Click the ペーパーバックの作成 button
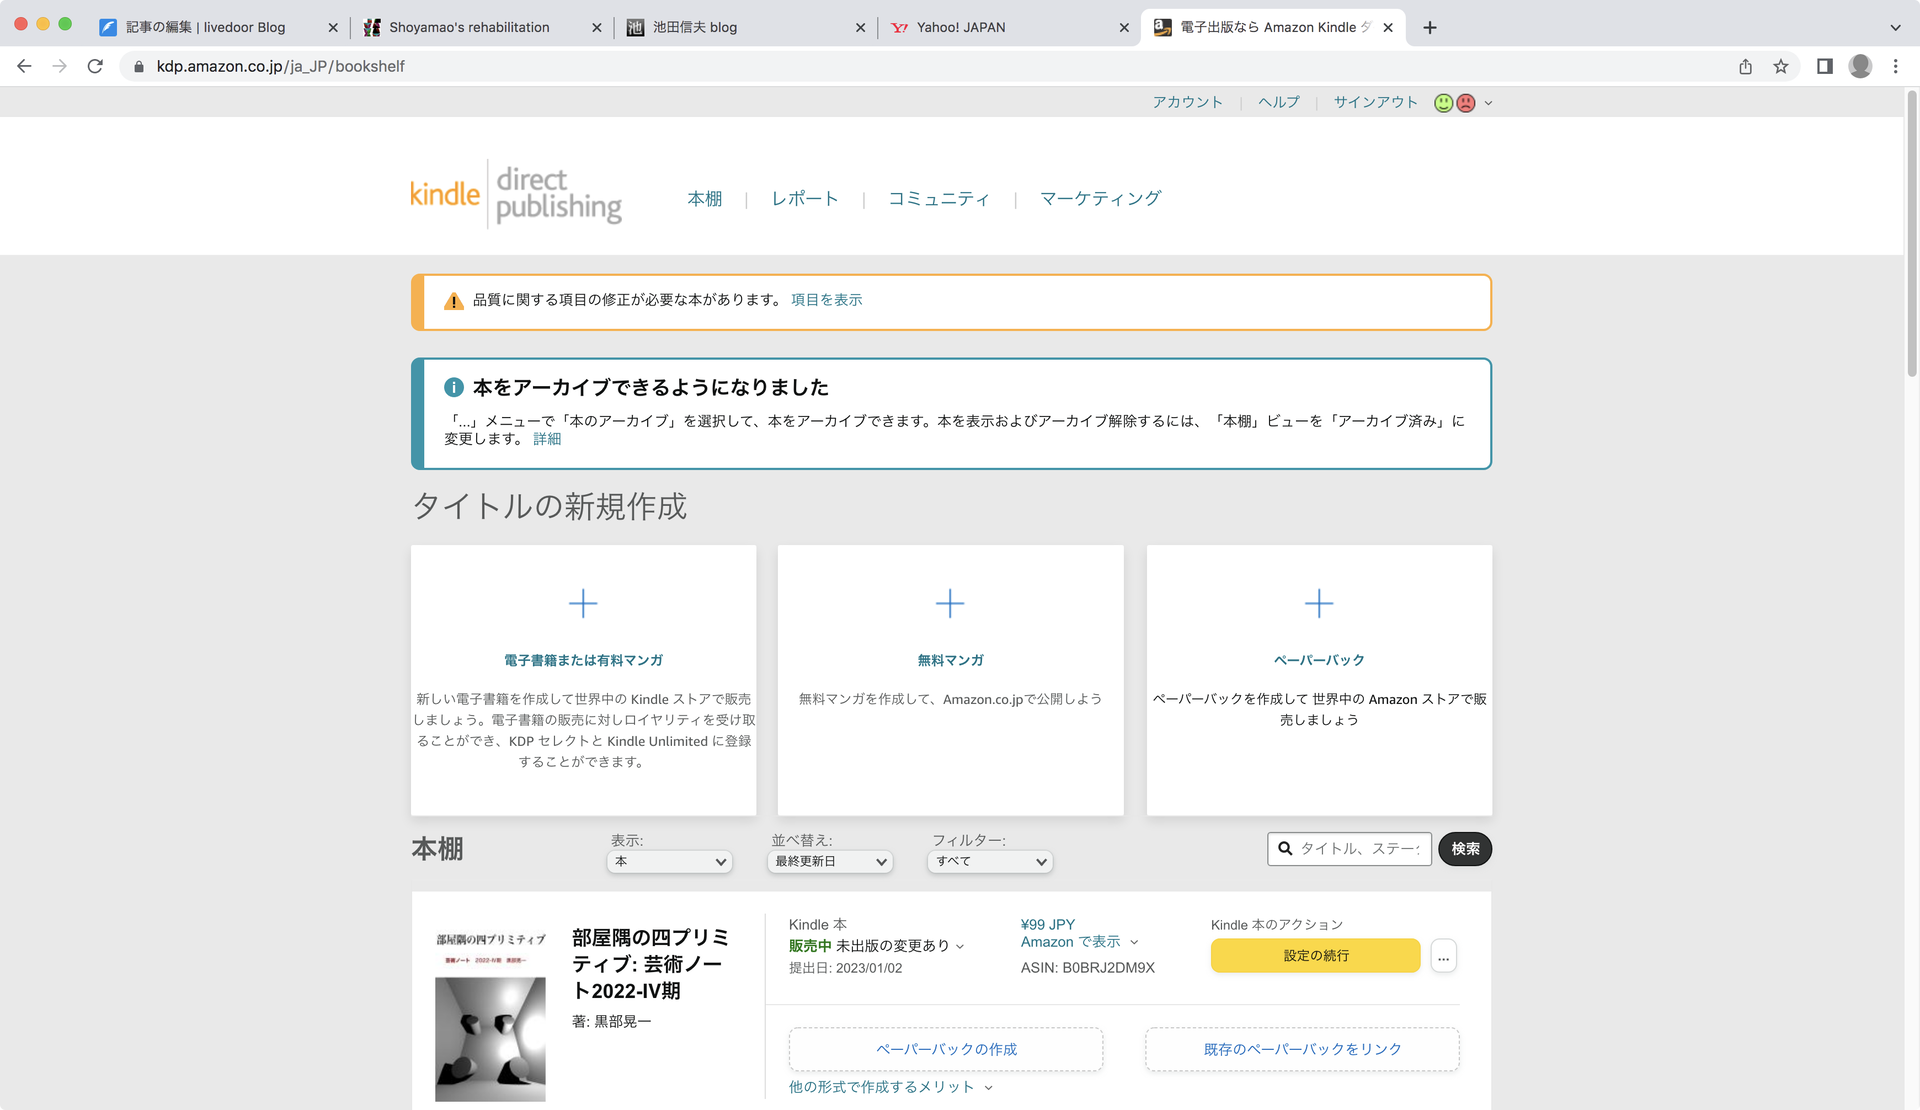The height and width of the screenshot is (1110, 1920). click(x=946, y=1049)
